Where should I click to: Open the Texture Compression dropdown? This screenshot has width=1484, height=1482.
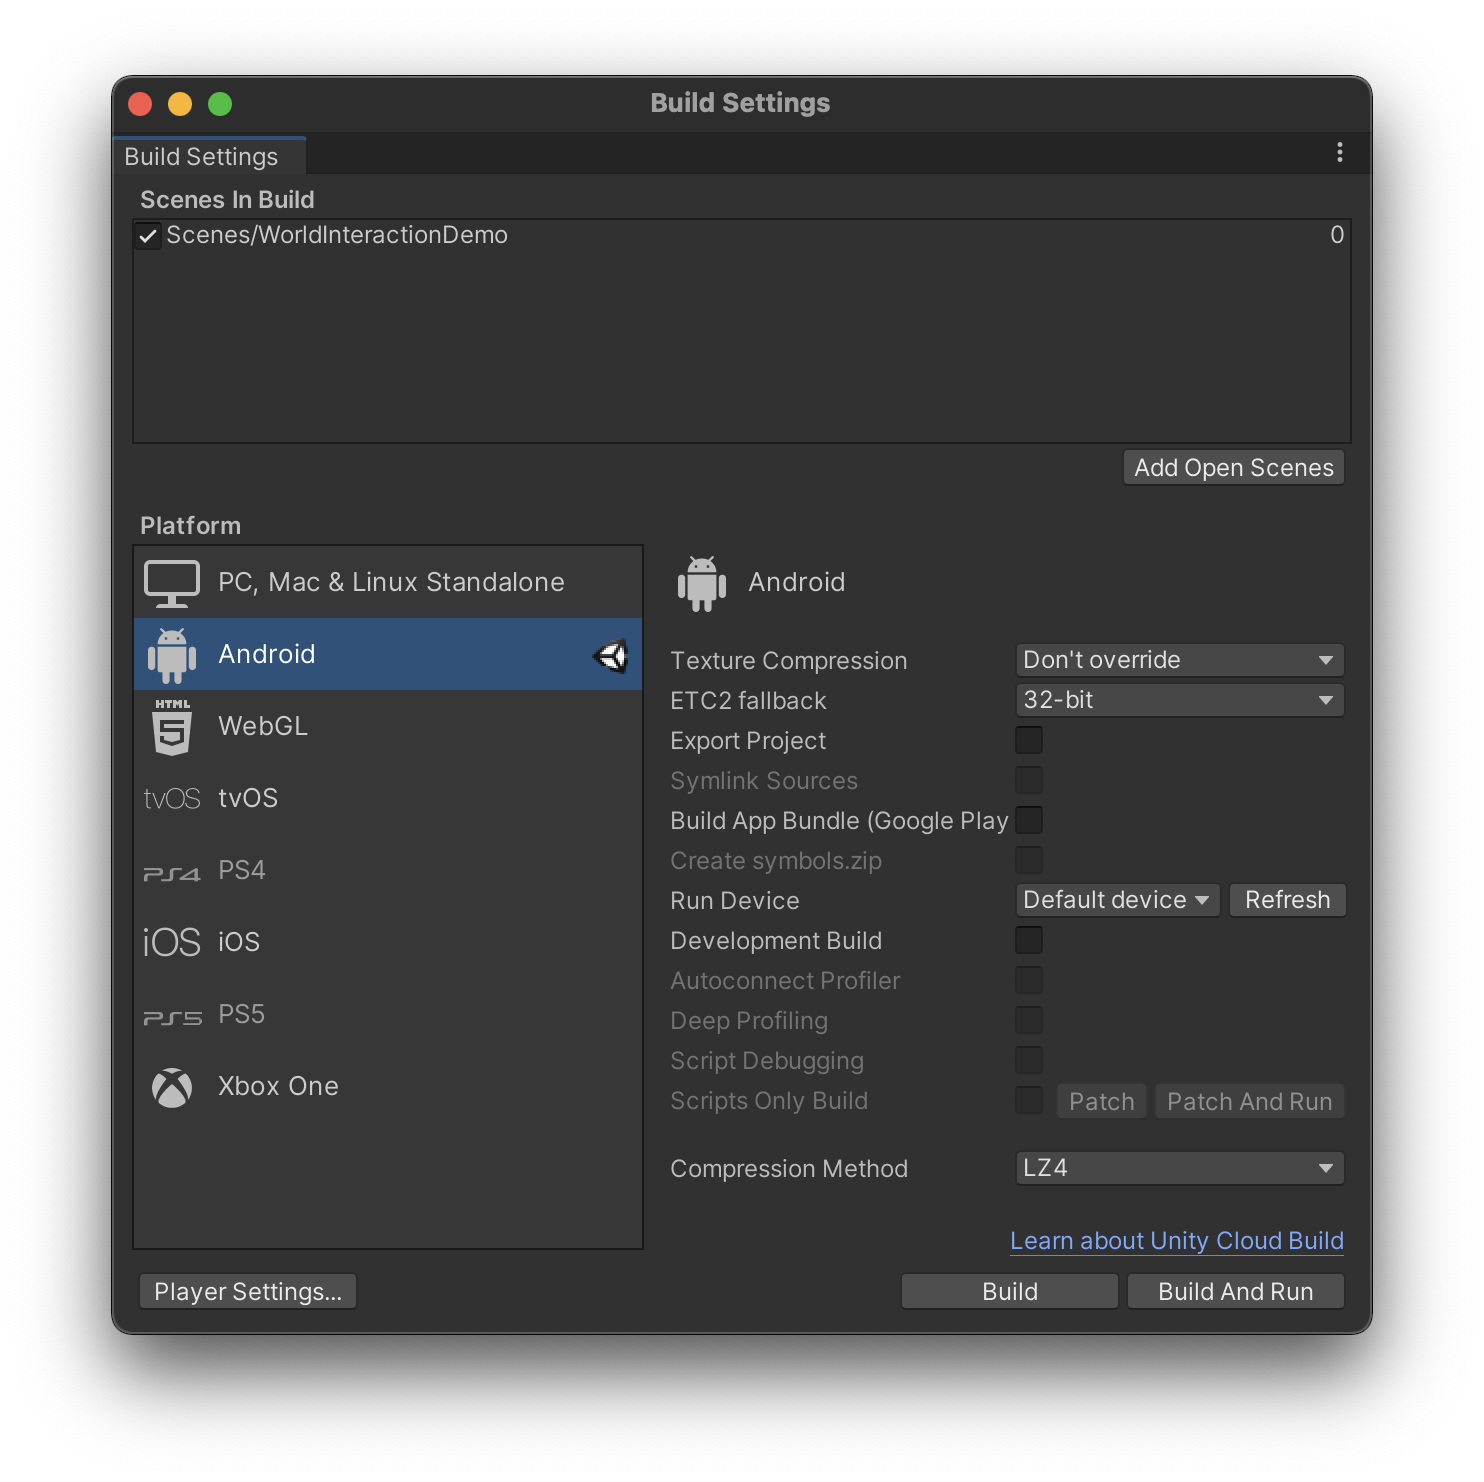click(1180, 660)
